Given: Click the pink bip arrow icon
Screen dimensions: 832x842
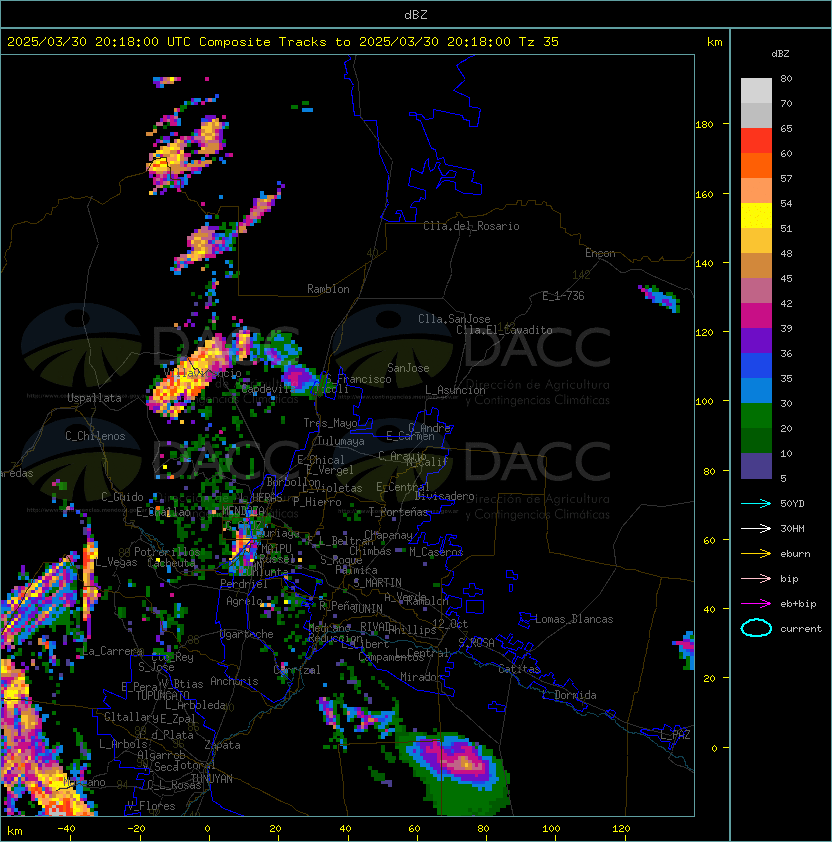Looking at the screenshot, I should [756, 578].
